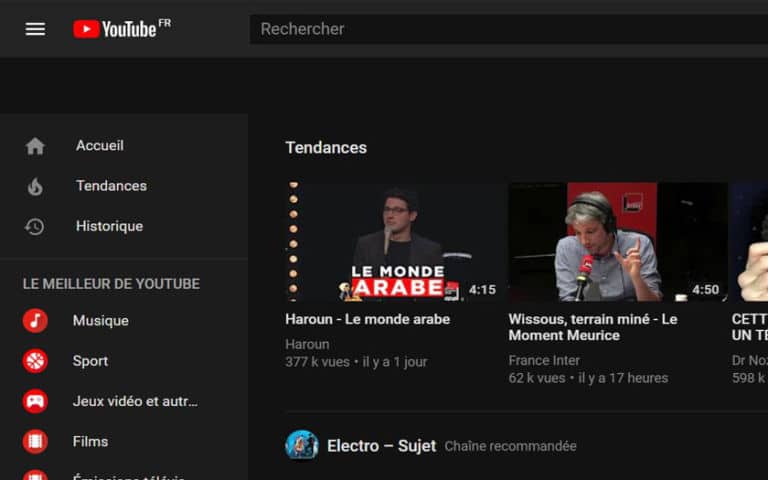Play the Le Monde Arabe video thumbnail

(x=395, y=242)
